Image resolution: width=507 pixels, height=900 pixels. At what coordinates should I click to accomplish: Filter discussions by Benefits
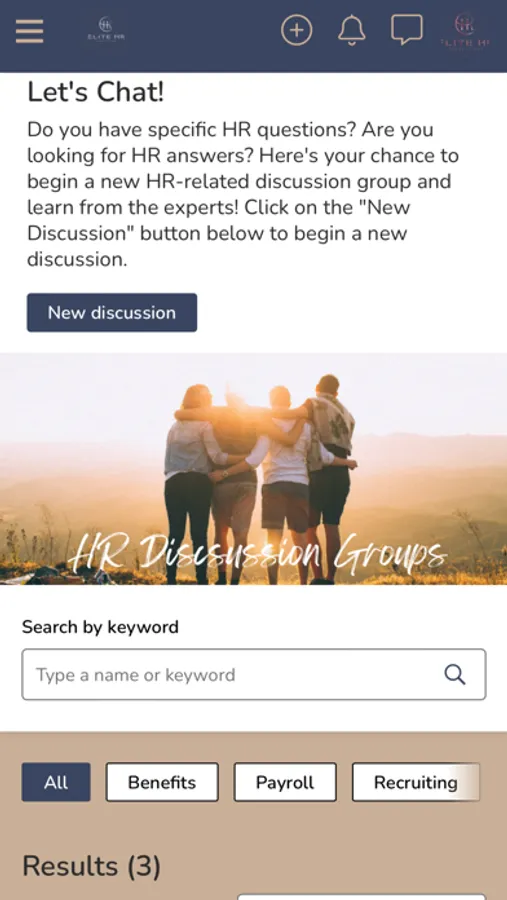(162, 782)
